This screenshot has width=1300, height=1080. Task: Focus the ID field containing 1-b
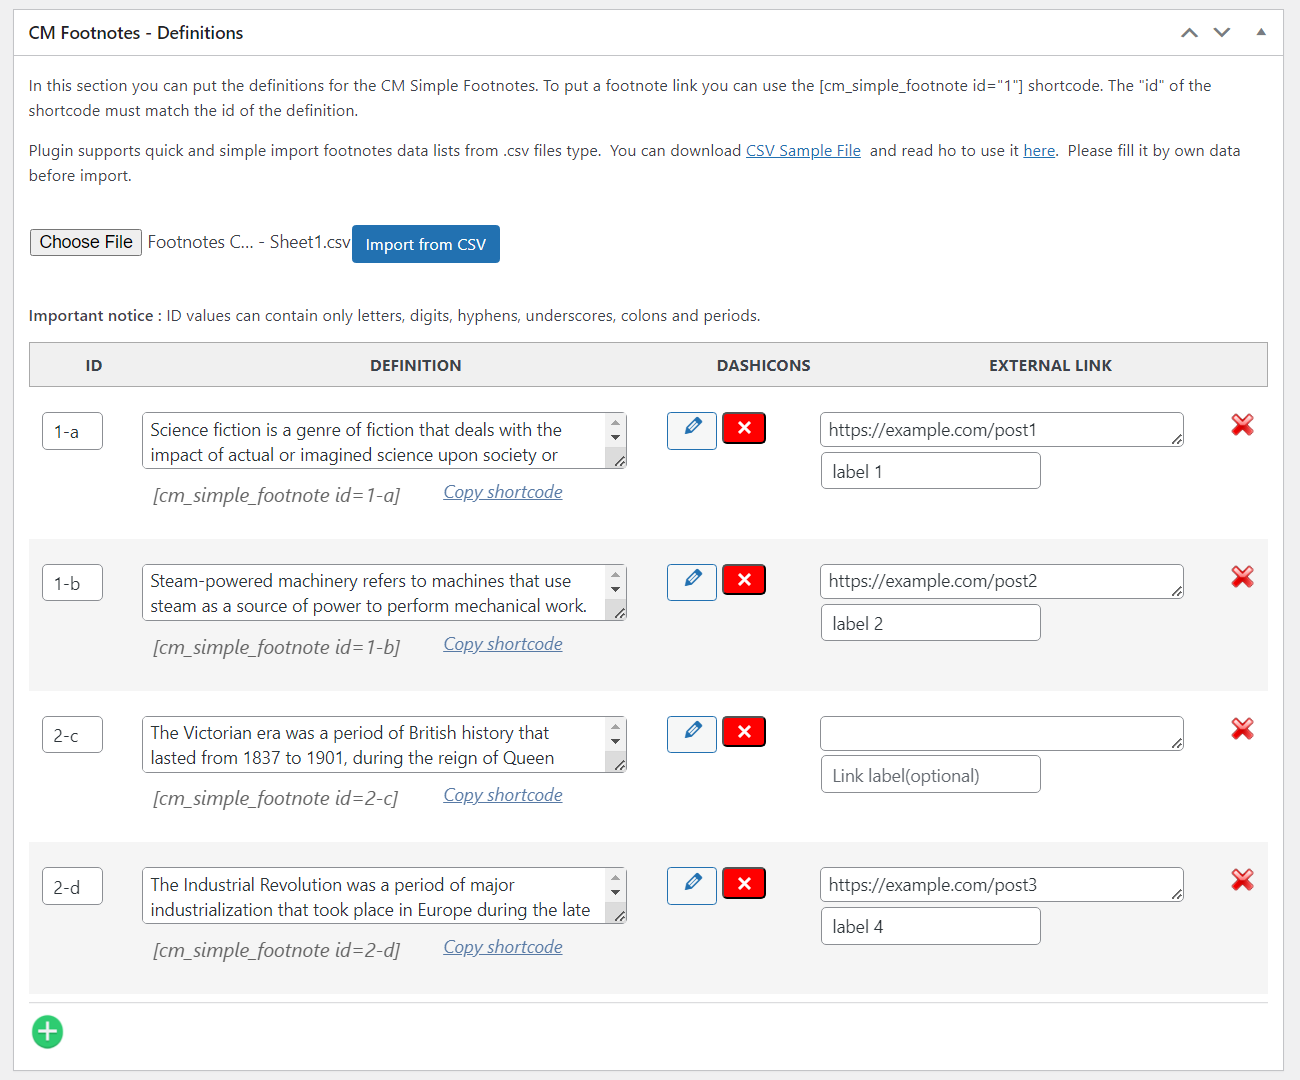(72, 583)
